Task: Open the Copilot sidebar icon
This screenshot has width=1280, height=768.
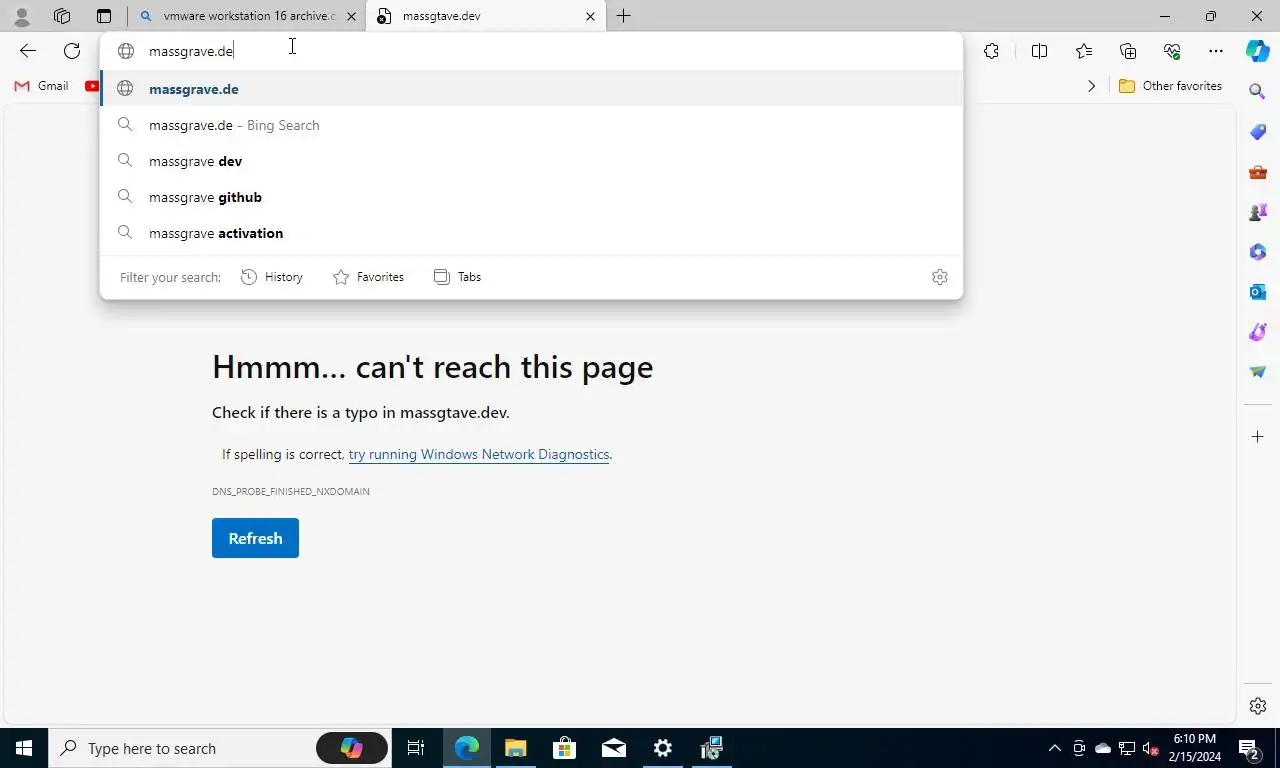Action: click(1258, 51)
